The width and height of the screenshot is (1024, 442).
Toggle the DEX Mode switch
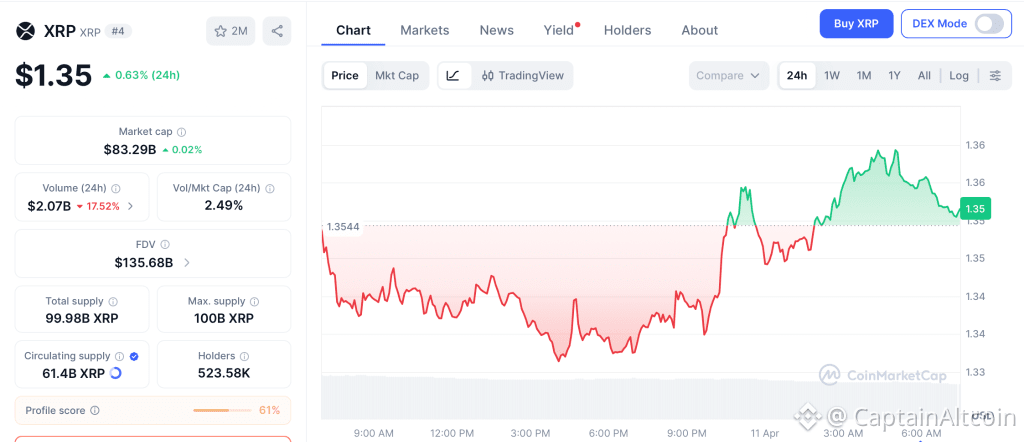coord(988,24)
